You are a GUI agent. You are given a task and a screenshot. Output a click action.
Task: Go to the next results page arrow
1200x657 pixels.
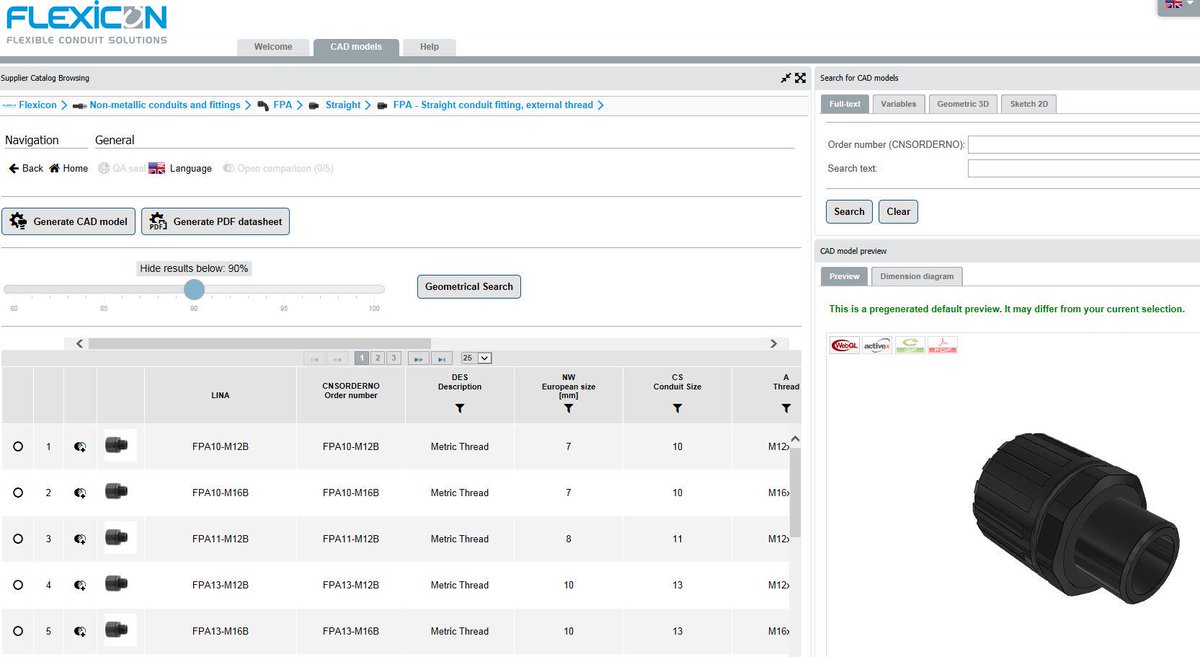(418, 358)
